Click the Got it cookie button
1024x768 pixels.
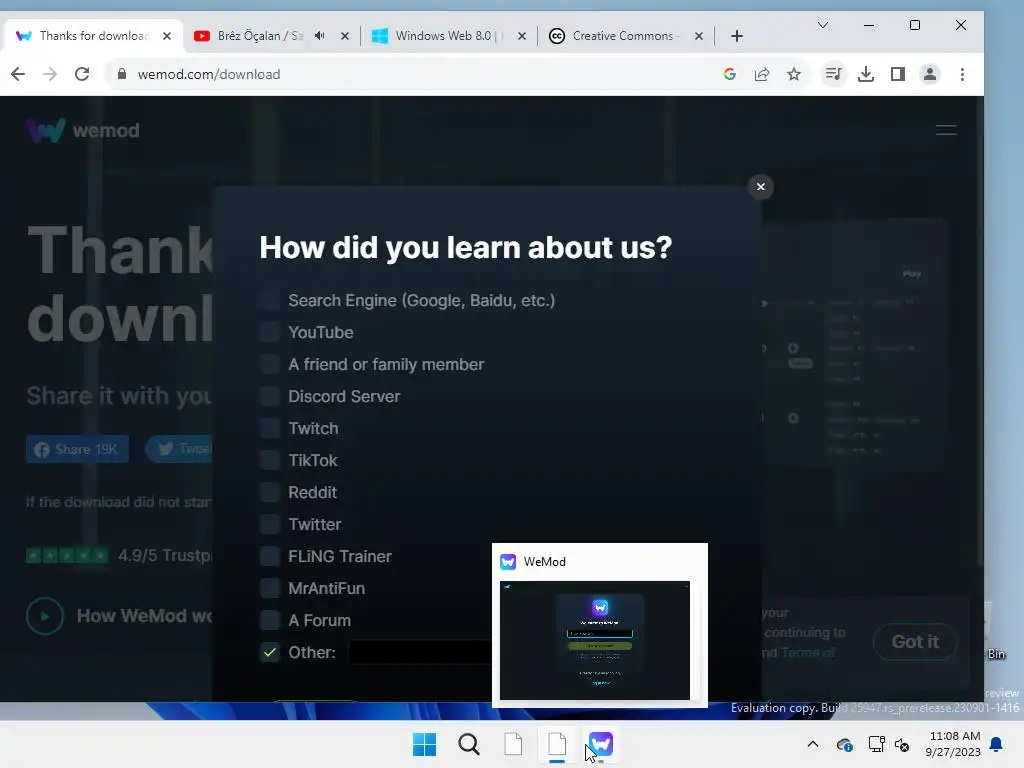click(916, 642)
